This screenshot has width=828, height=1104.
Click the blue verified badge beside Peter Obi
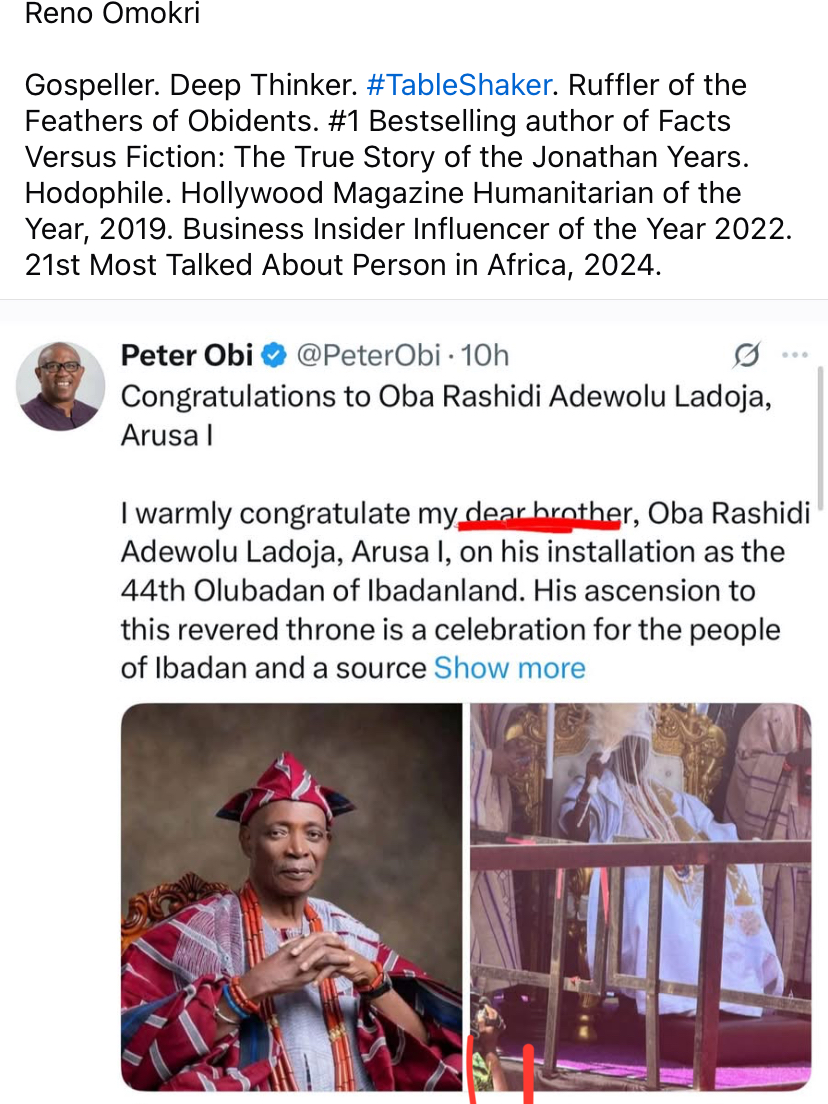click(x=274, y=355)
